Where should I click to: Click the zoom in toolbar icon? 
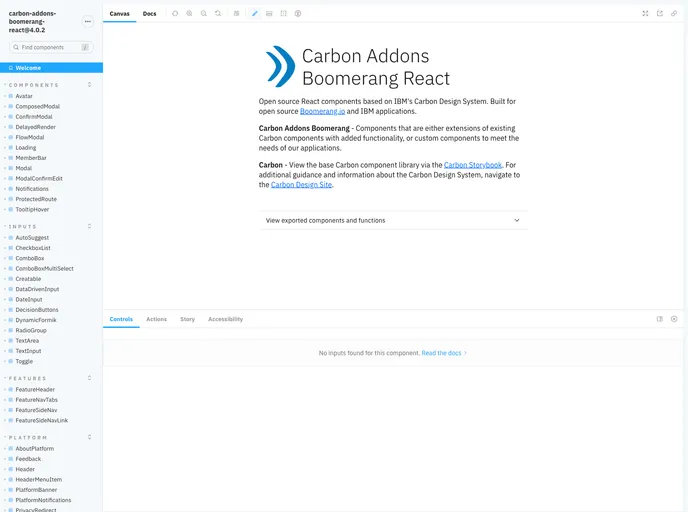(189, 14)
